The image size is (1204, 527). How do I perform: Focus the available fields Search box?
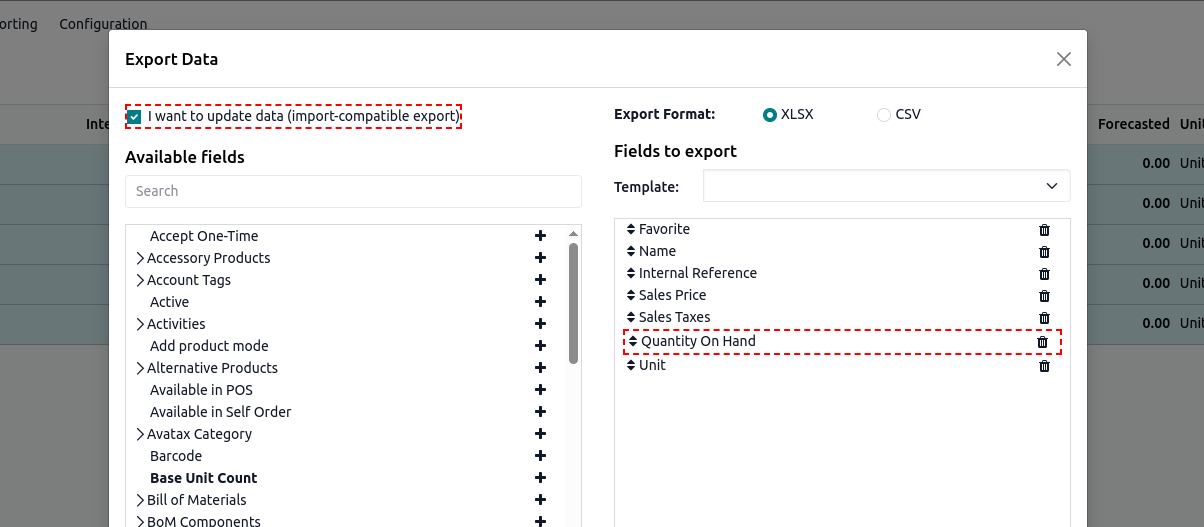pyautogui.click(x=353, y=191)
